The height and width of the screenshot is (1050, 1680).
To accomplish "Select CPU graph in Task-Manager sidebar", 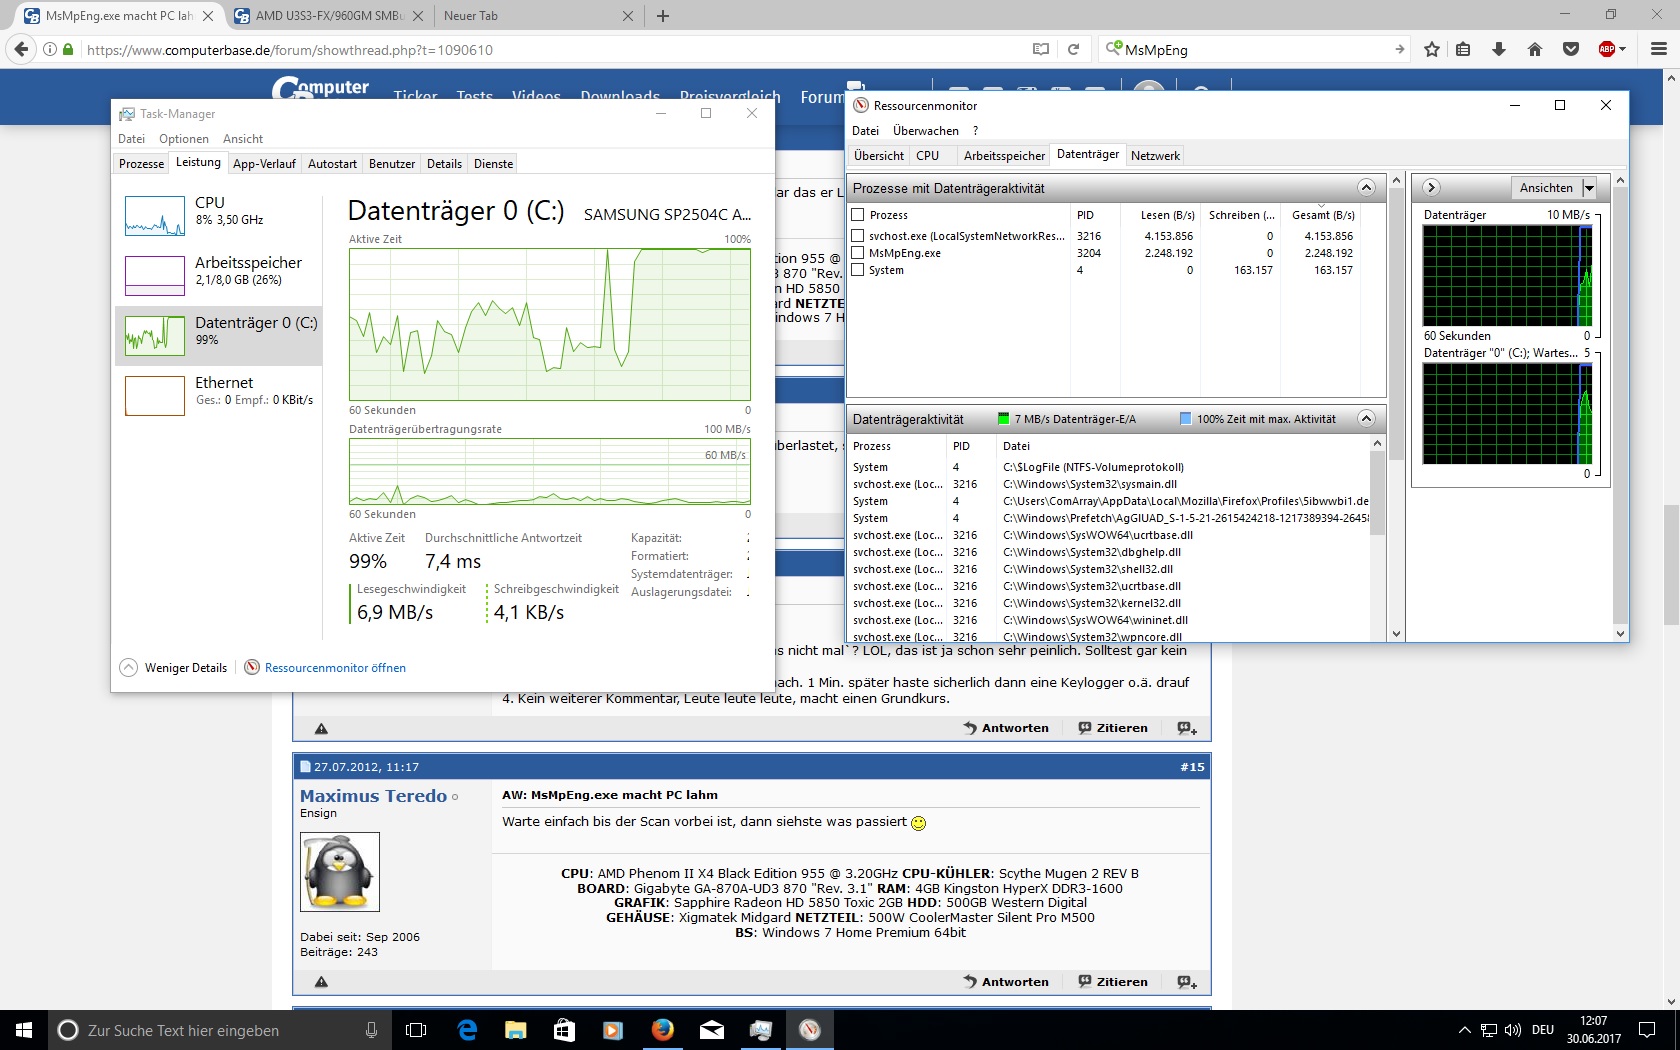I will coord(217,215).
